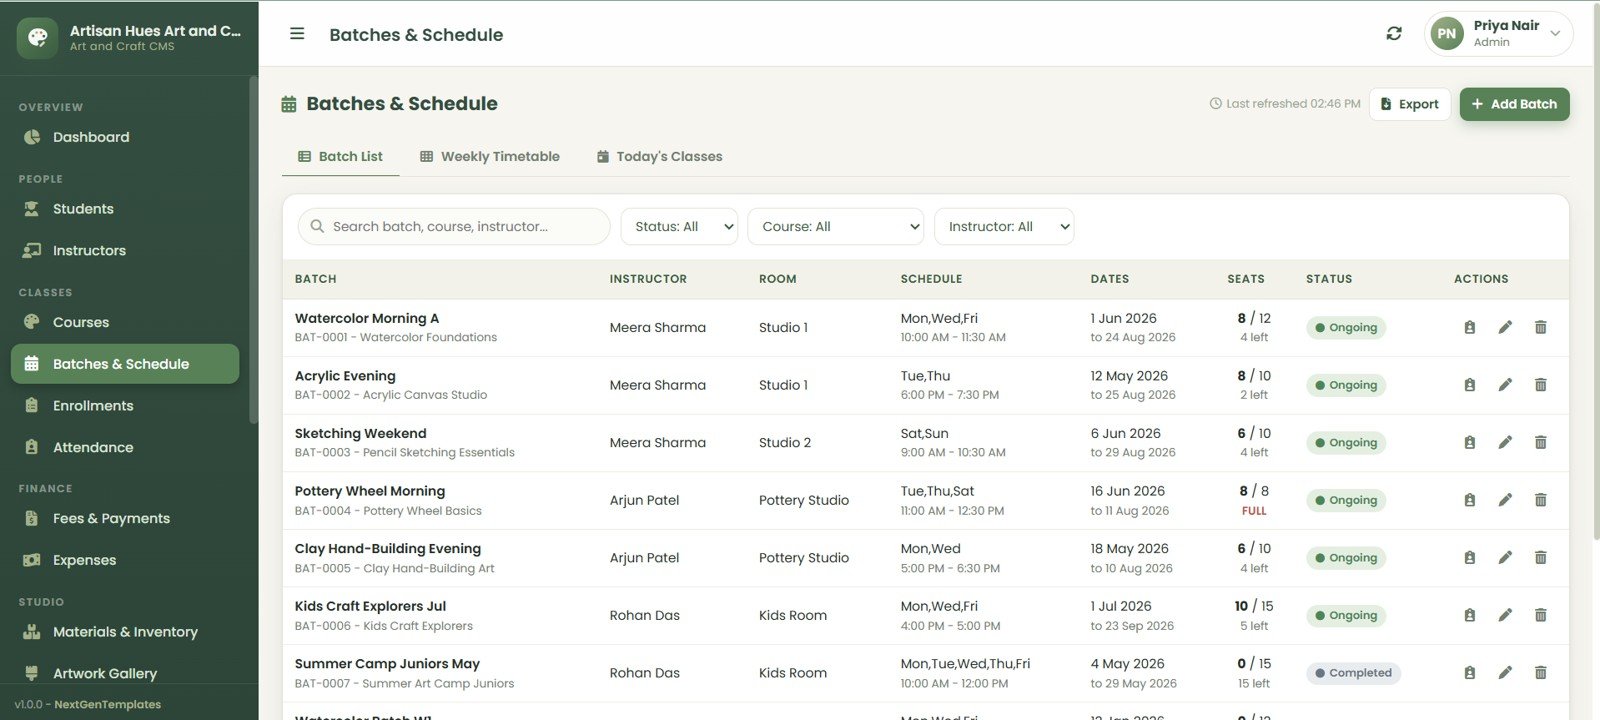This screenshot has height=720, width=1600.
Task: Delete the Summer Camp Juniors May batch
Action: pyautogui.click(x=1540, y=673)
